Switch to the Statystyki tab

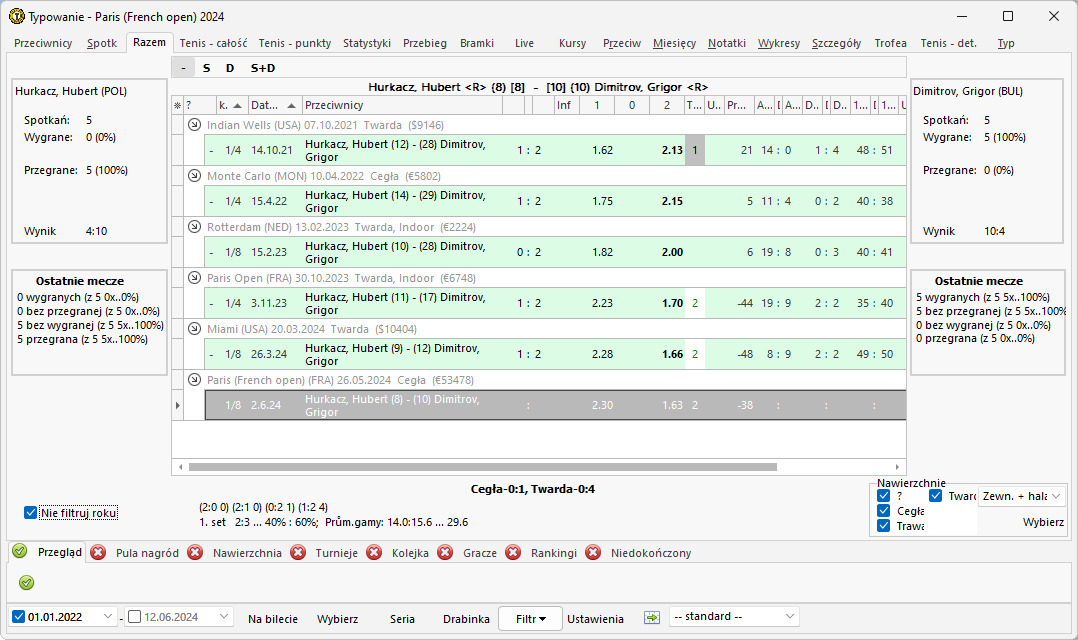tap(366, 43)
